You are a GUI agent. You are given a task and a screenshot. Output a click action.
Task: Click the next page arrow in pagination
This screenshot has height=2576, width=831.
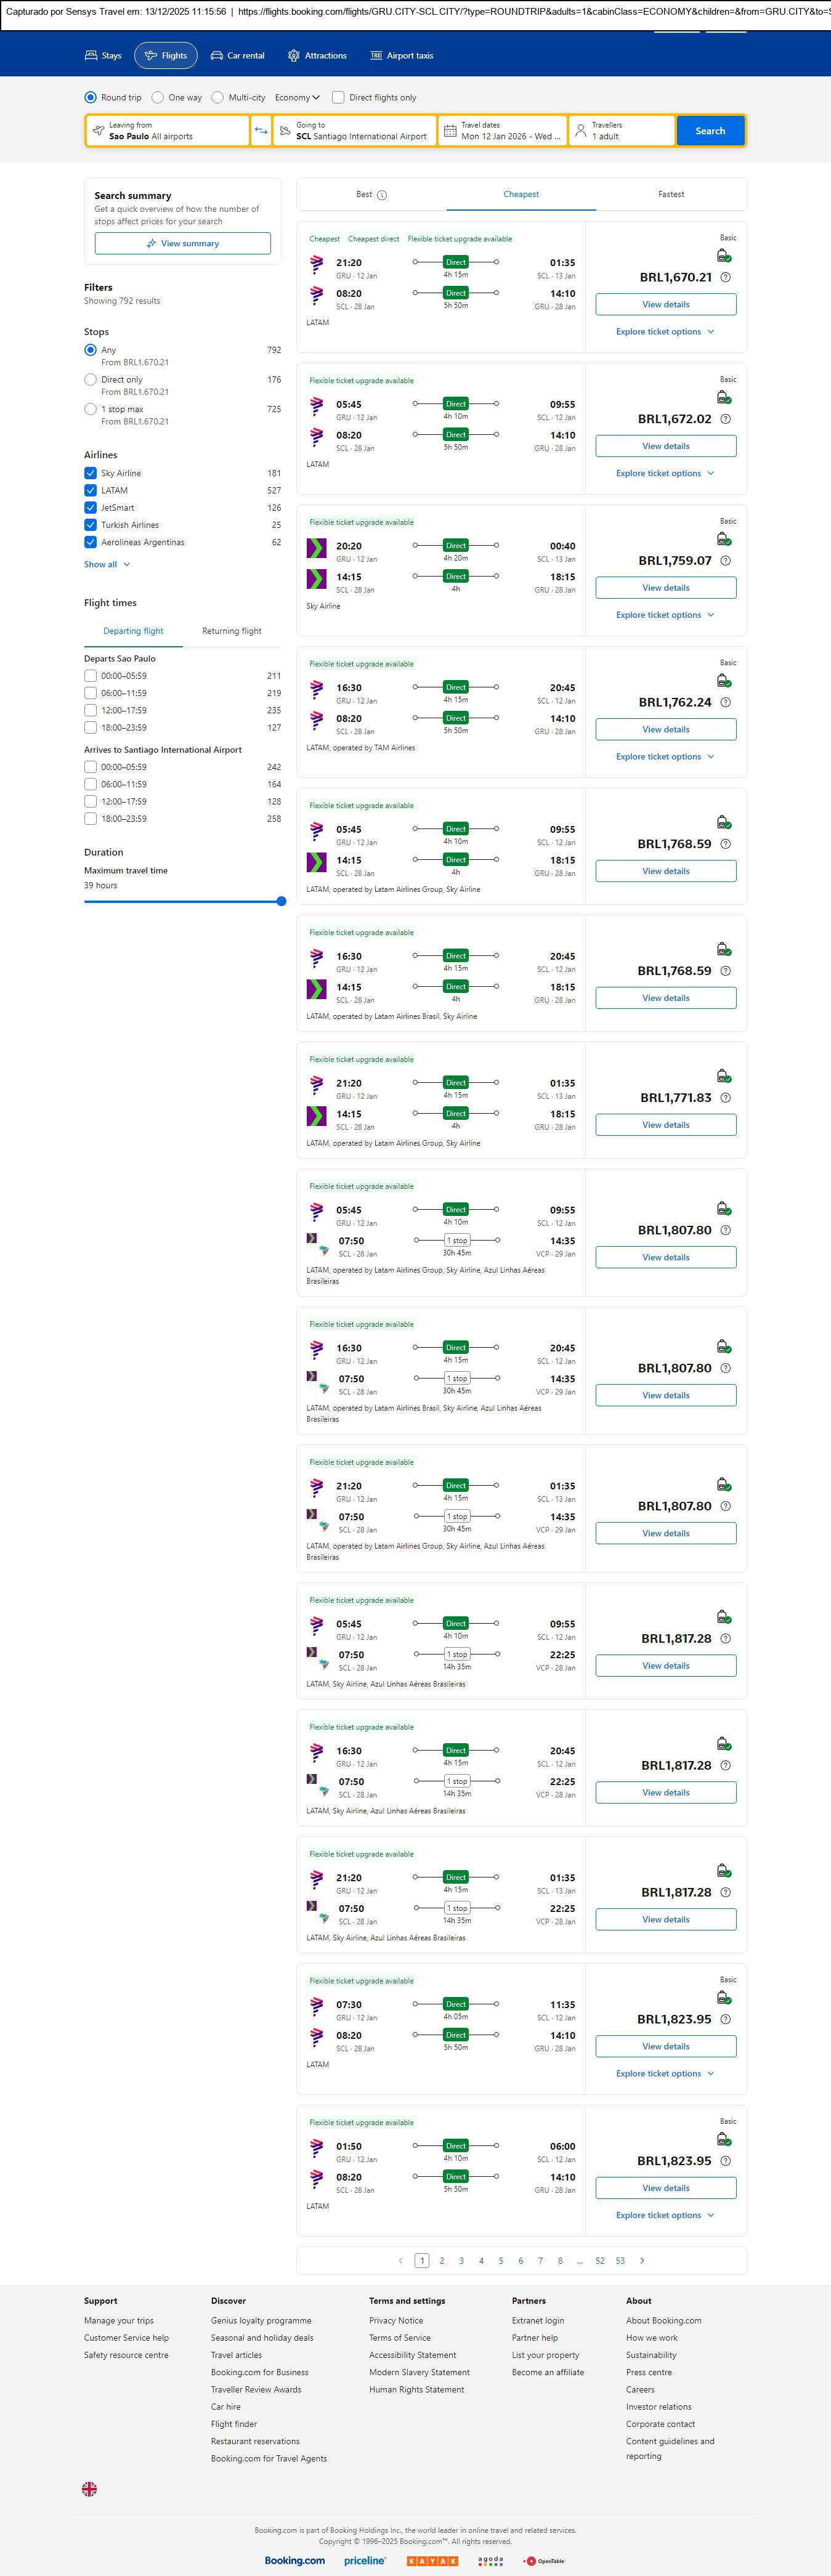pos(642,2260)
